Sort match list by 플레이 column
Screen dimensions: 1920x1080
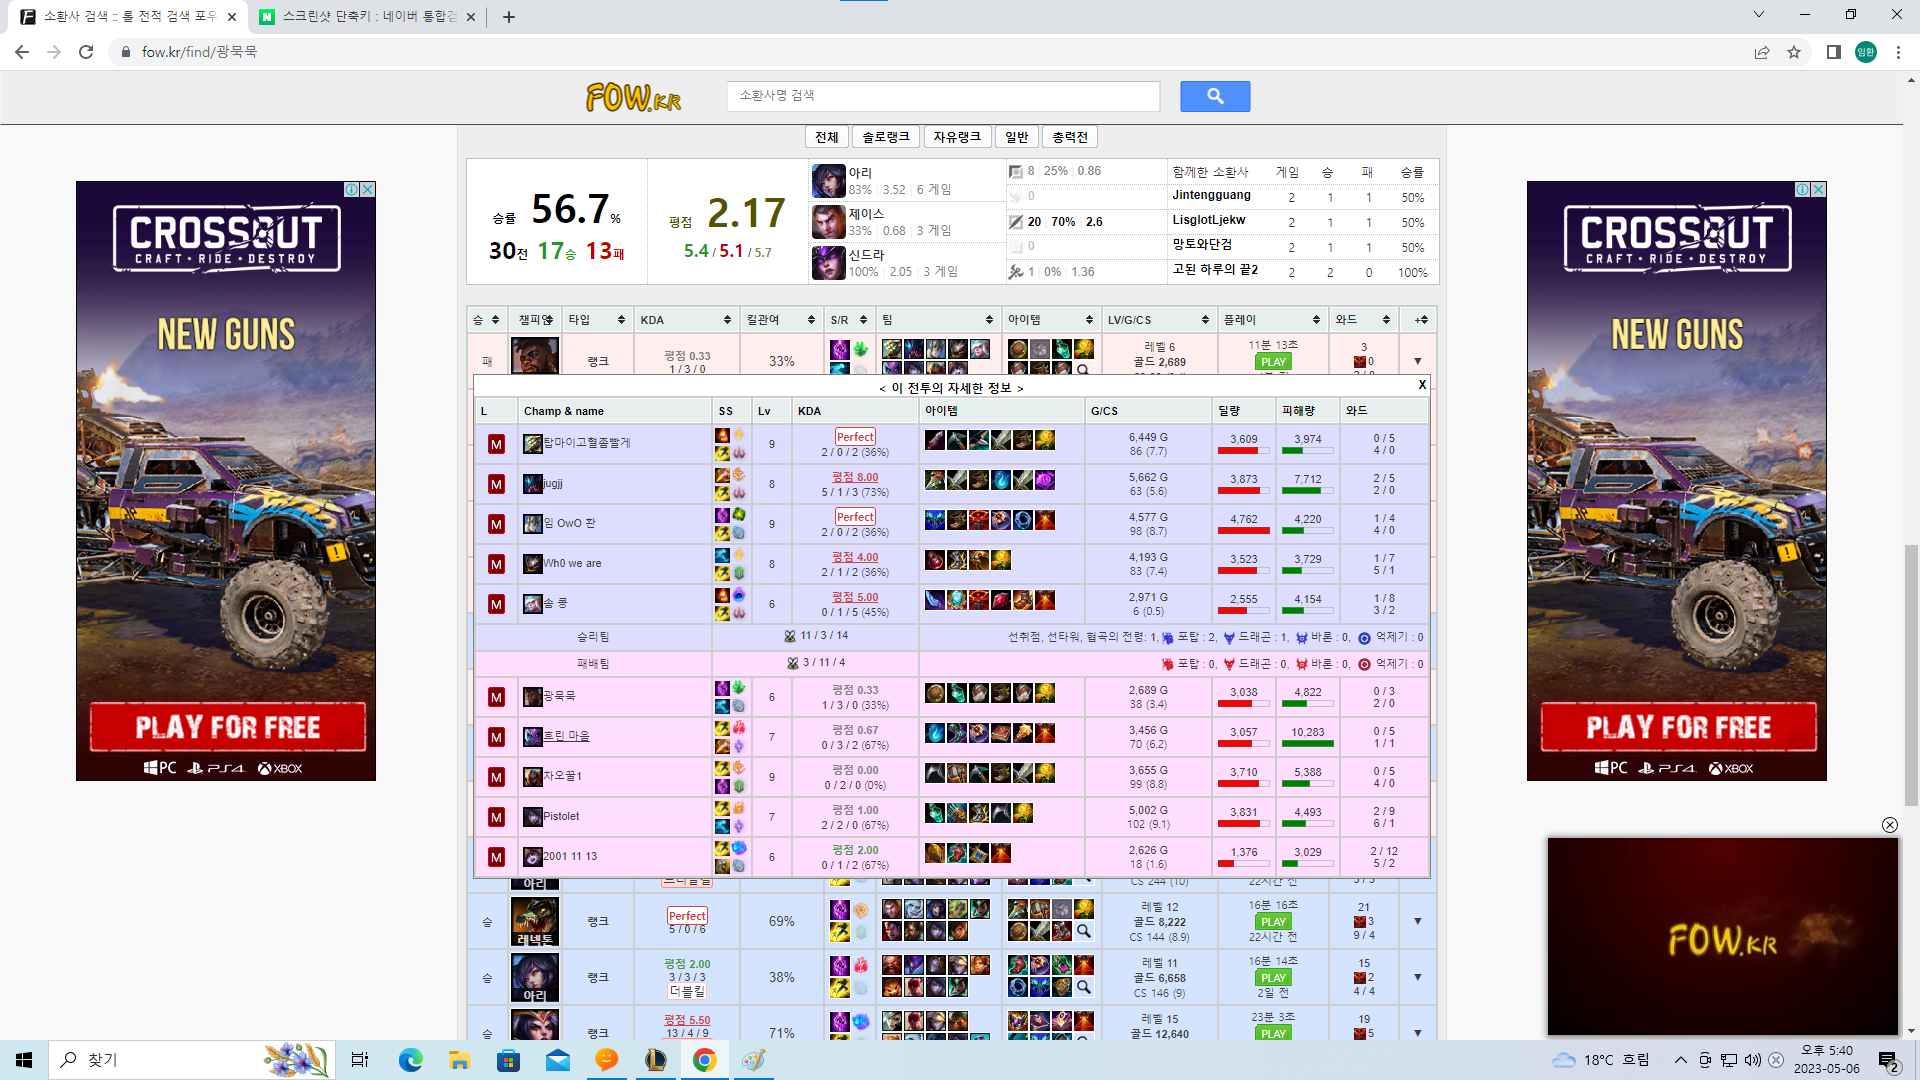pyautogui.click(x=1273, y=320)
